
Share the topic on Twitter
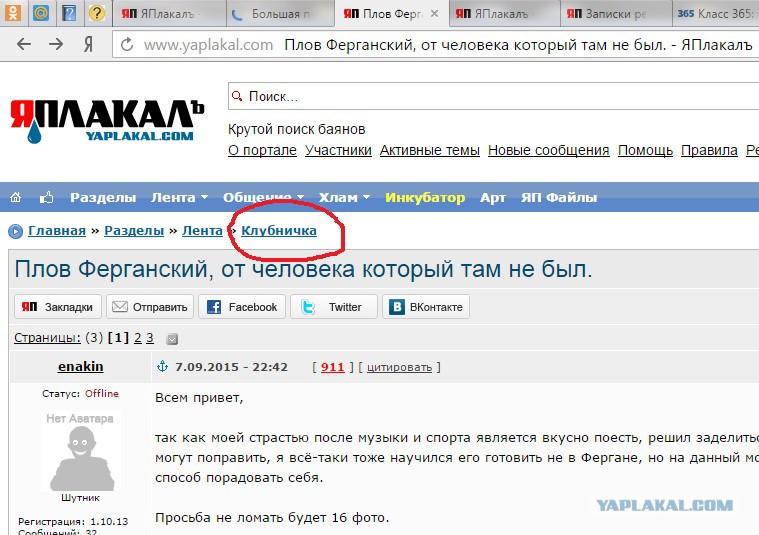[x=334, y=307]
